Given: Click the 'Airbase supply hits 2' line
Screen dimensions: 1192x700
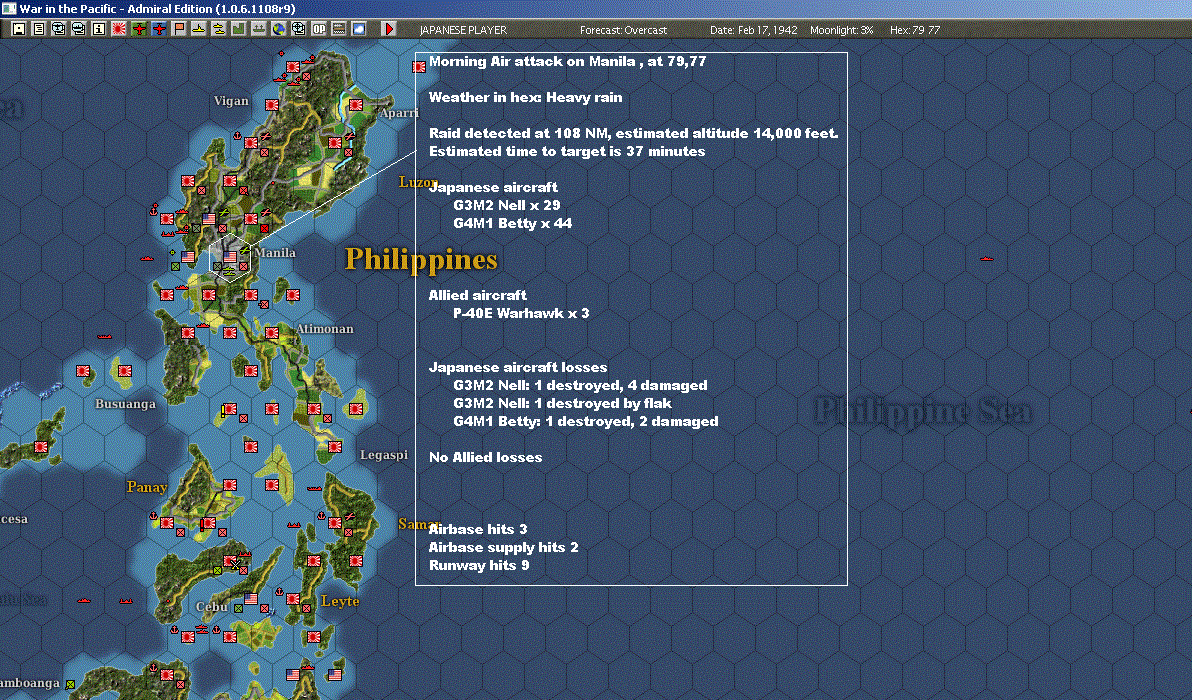Looking at the screenshot, I should 503,547.
